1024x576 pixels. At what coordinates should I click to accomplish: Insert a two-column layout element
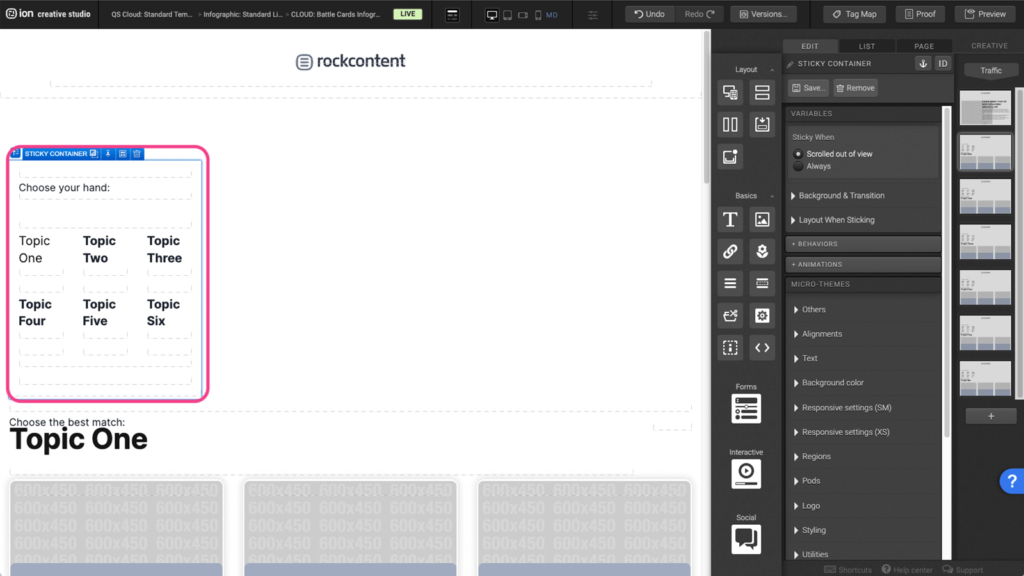(x=730, y=124)
